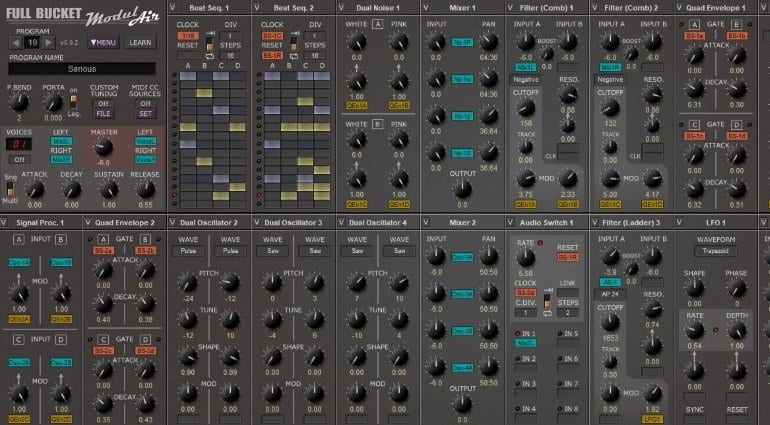Click the loop mode icon in Beat Seq. 1
Viewport: 770px width, 425px height.
pos(210,57)
